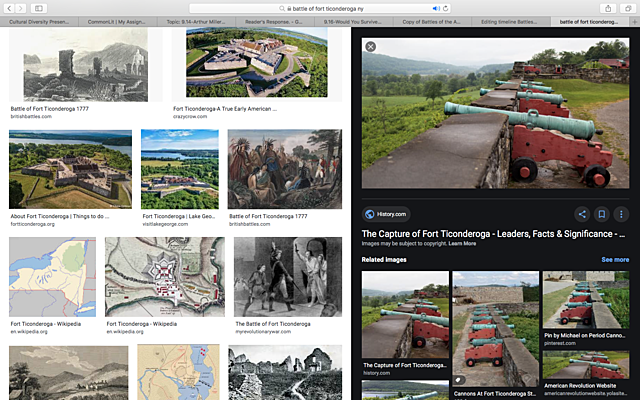Open See more related images link
Image resolution: width=640 pixels, height=400 pixels.
(615, 260)
